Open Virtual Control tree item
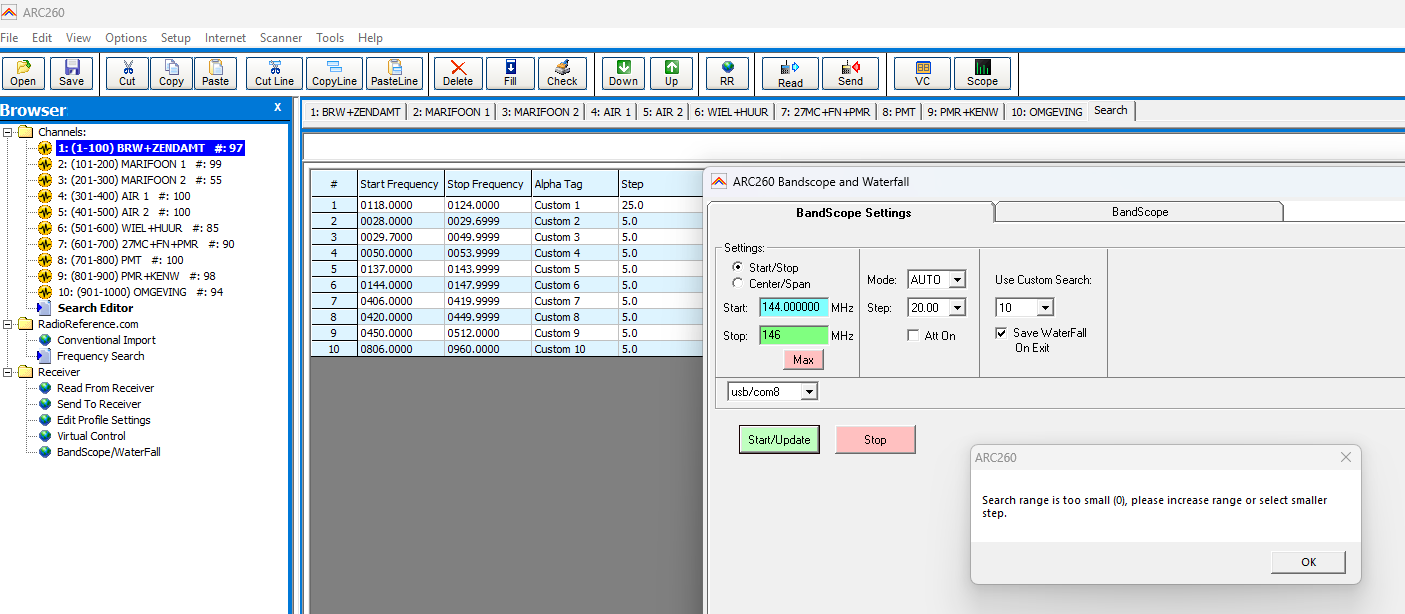This screenshot has height=614, width=1405. (92, 436)
